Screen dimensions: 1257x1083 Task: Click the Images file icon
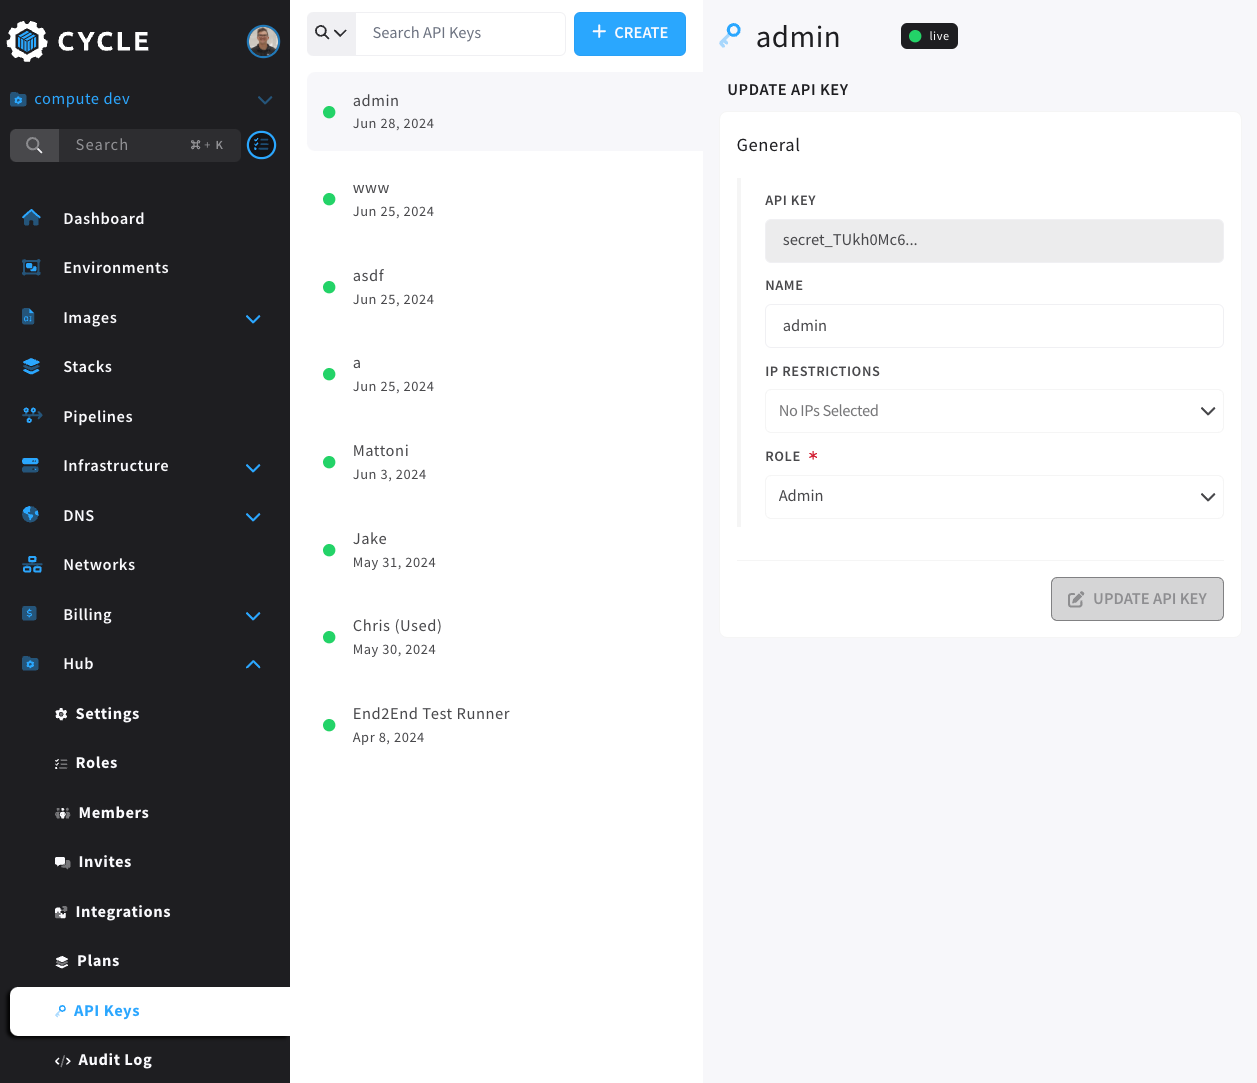pyautogui.click(x=29, y=317)
